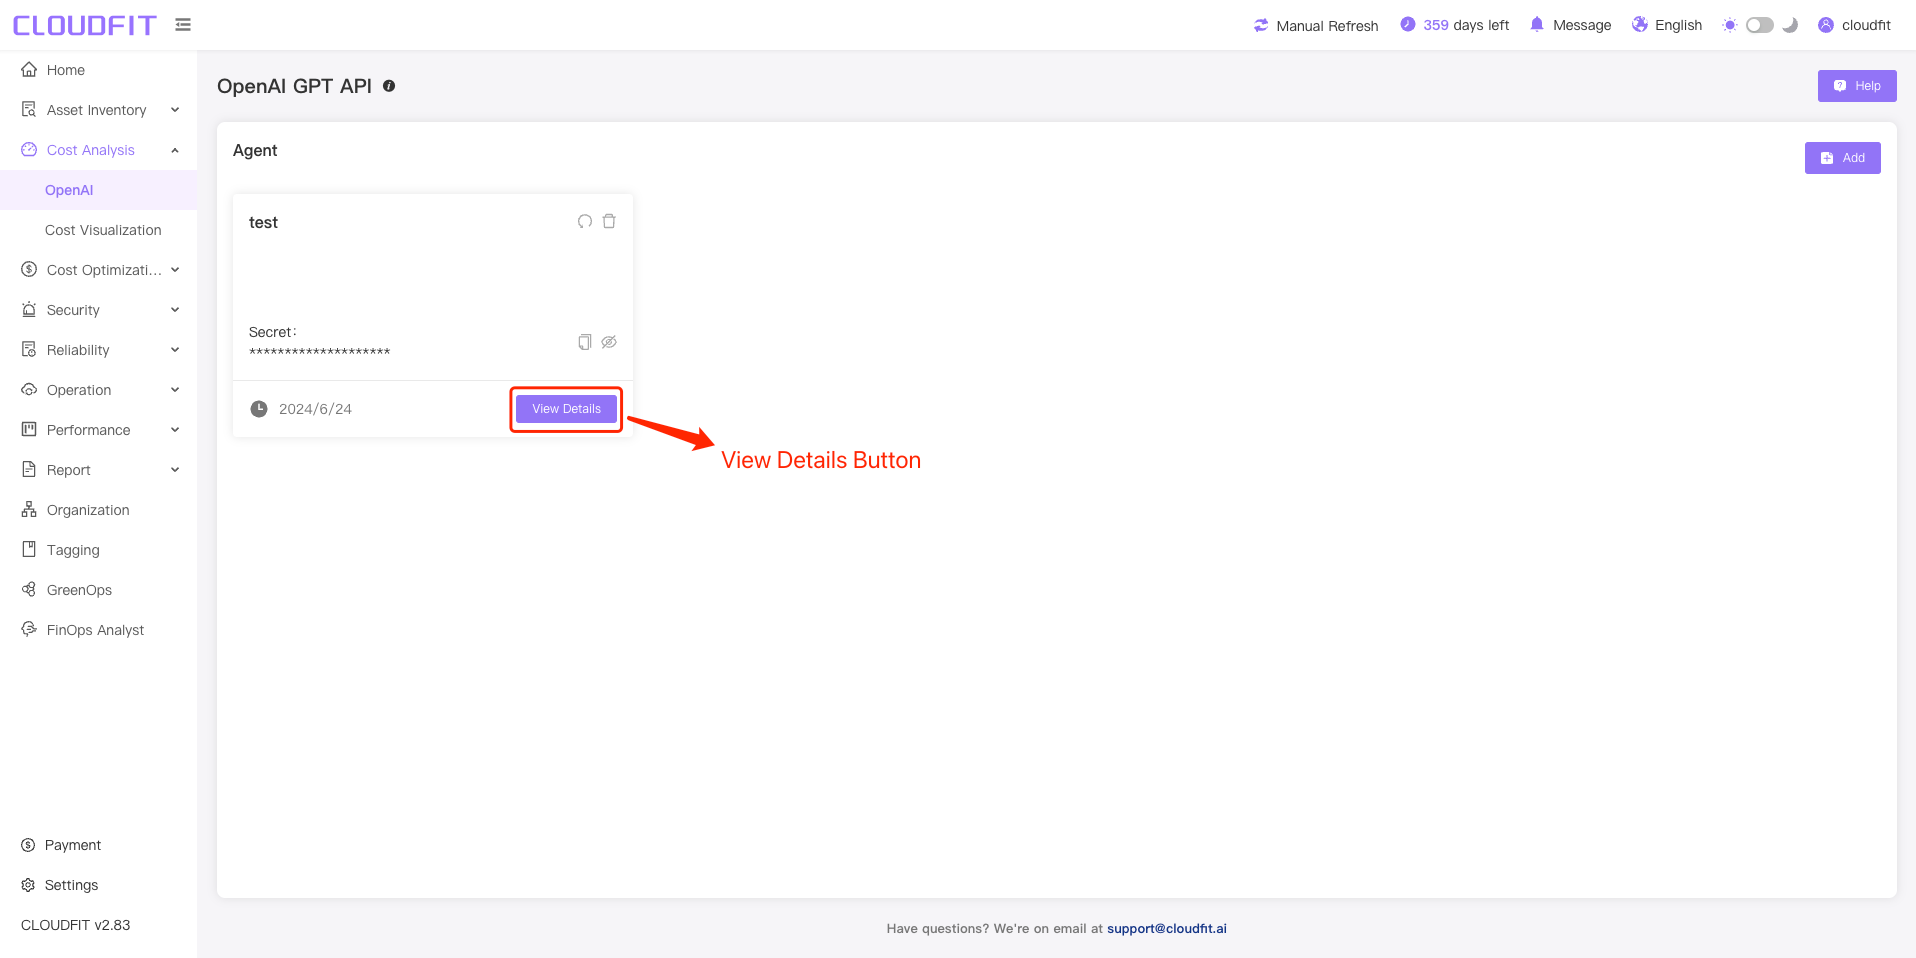1916x958 pixels.
Task: Click the Operation cloud icon
Action: click(x=29, y=390)
